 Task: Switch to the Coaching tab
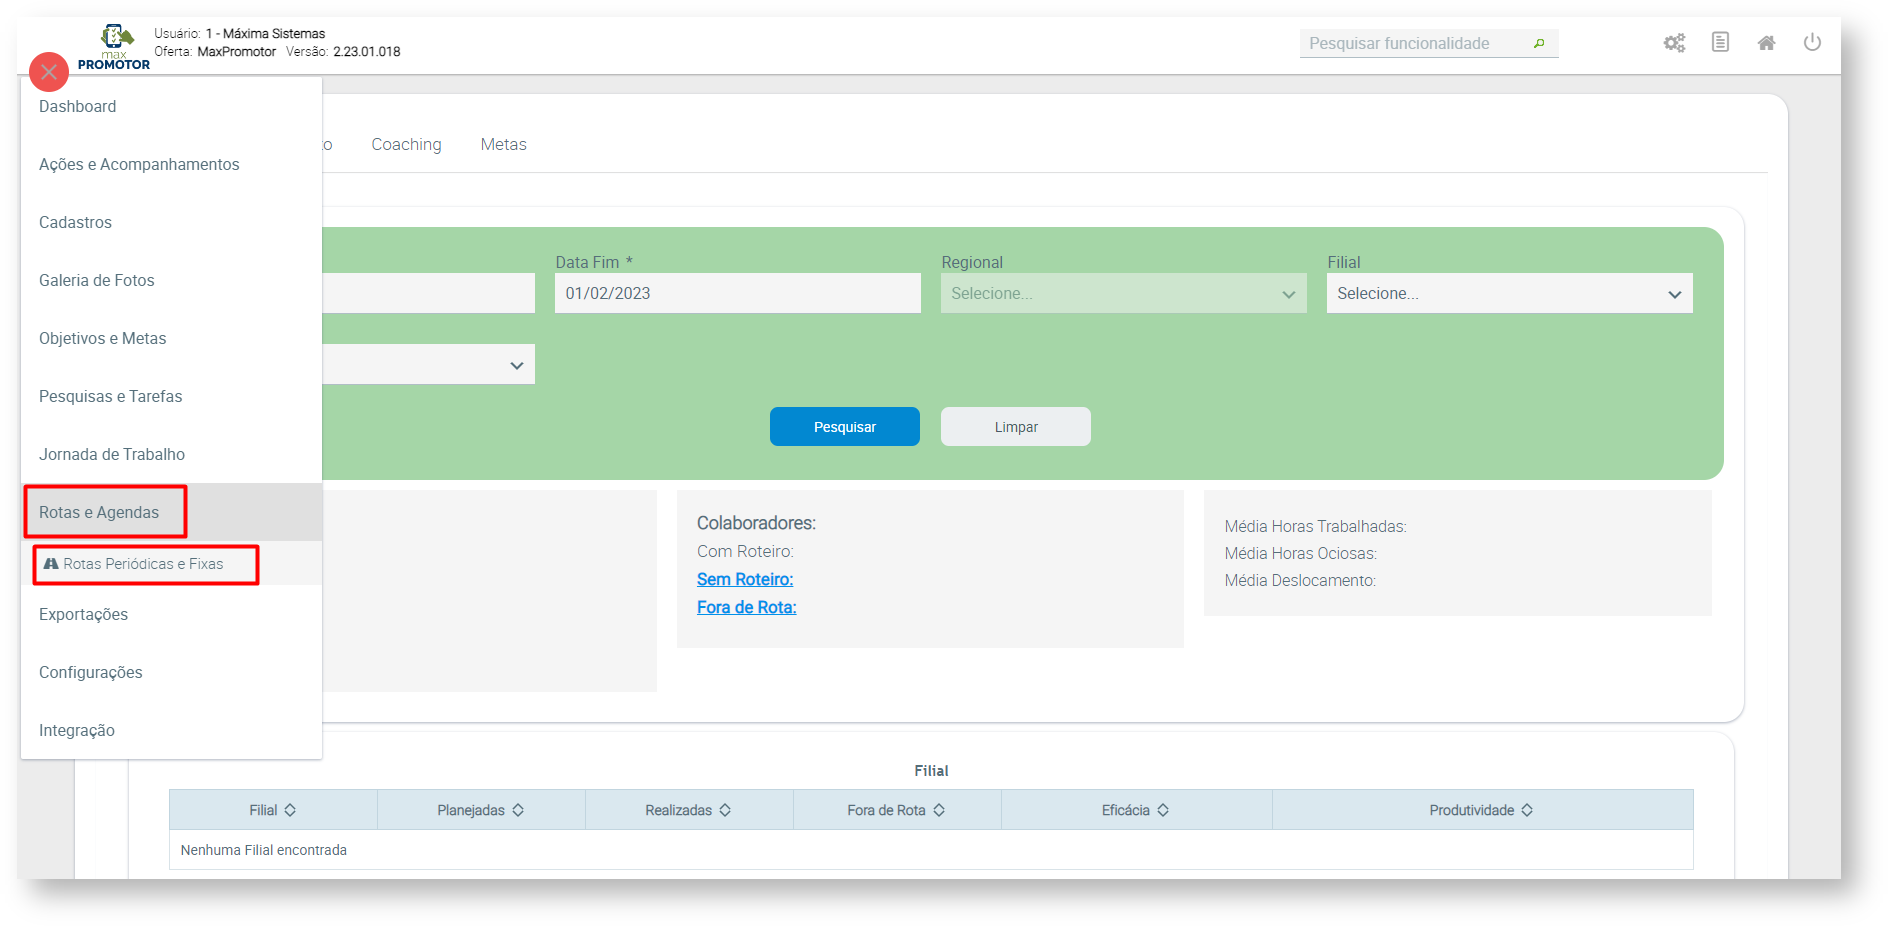[x=406, y=144]
